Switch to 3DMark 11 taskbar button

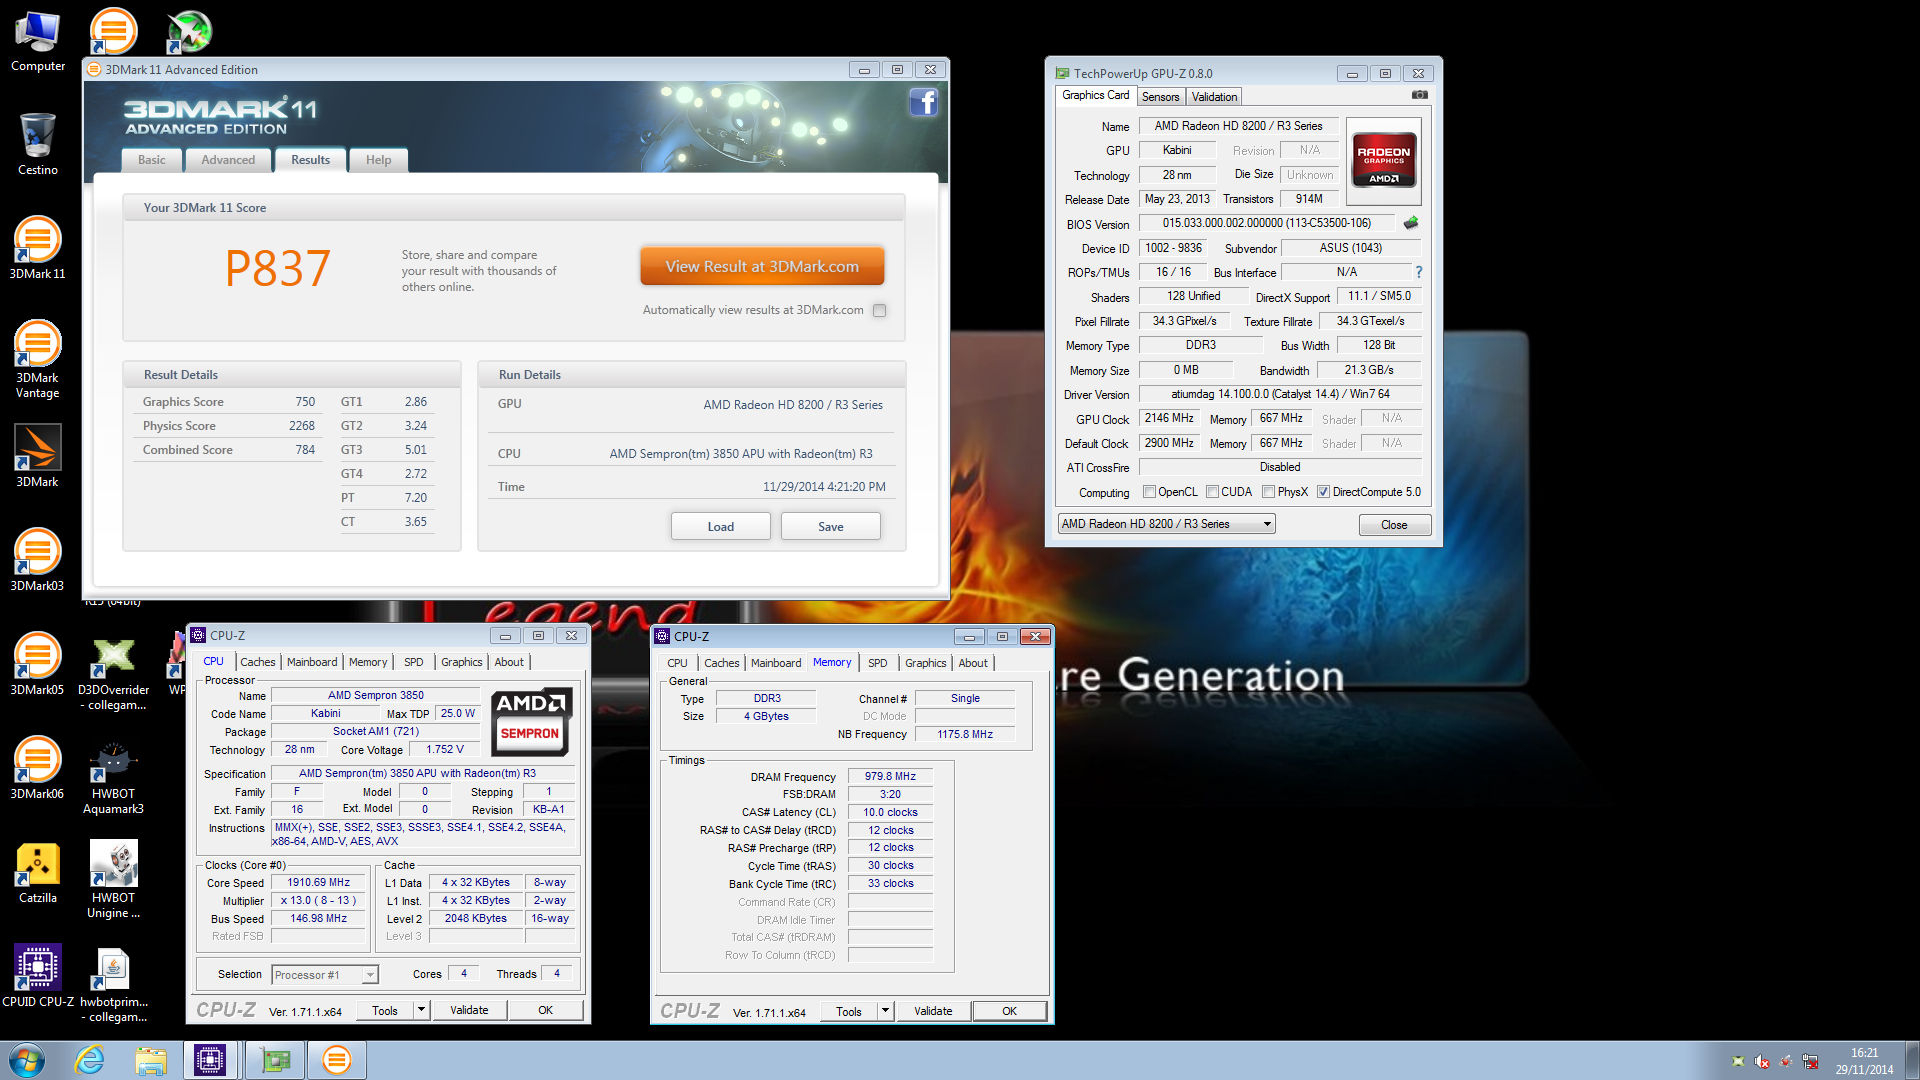pyautogui.click(x=337, y=1060)
